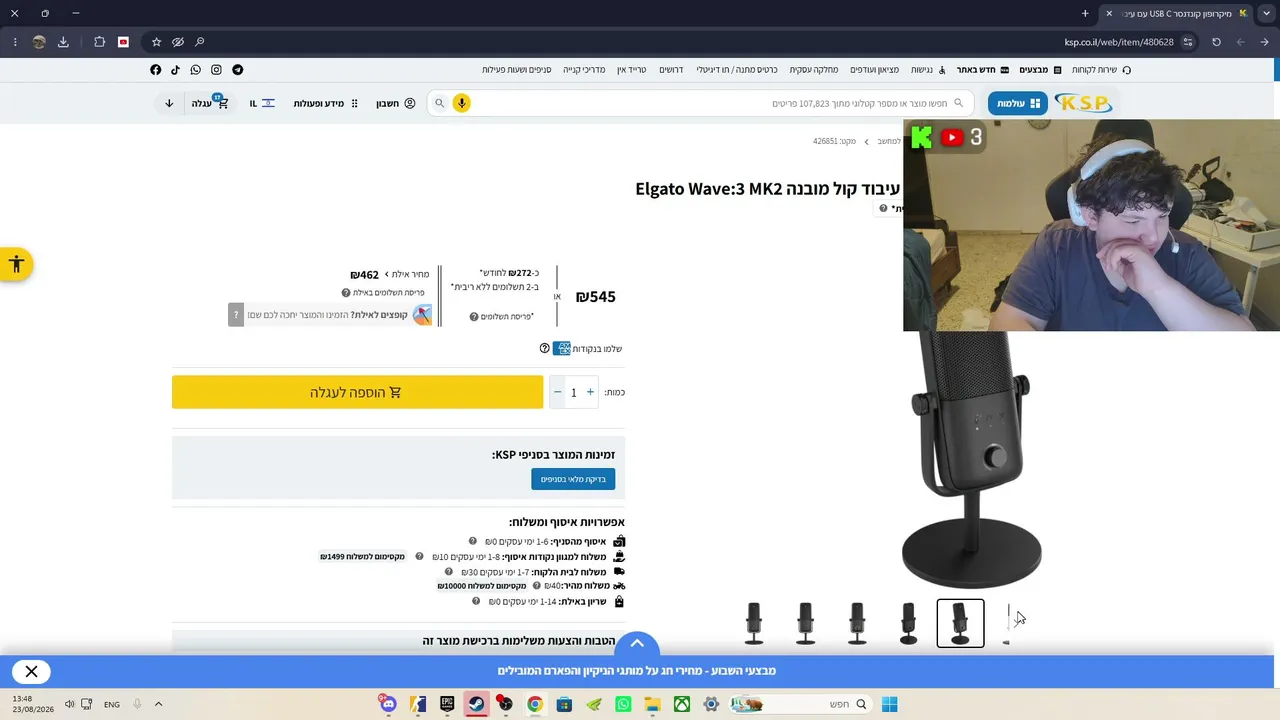
Task: Open the חשבון account menu
Action: 395,103
